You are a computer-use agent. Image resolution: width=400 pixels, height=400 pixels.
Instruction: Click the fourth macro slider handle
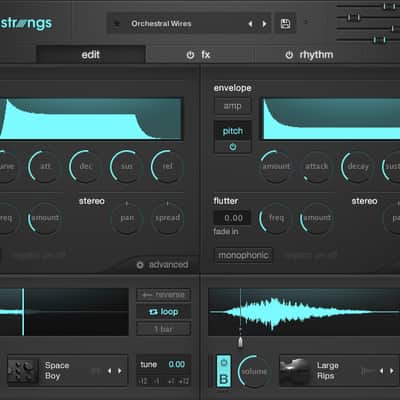point(379,40)
